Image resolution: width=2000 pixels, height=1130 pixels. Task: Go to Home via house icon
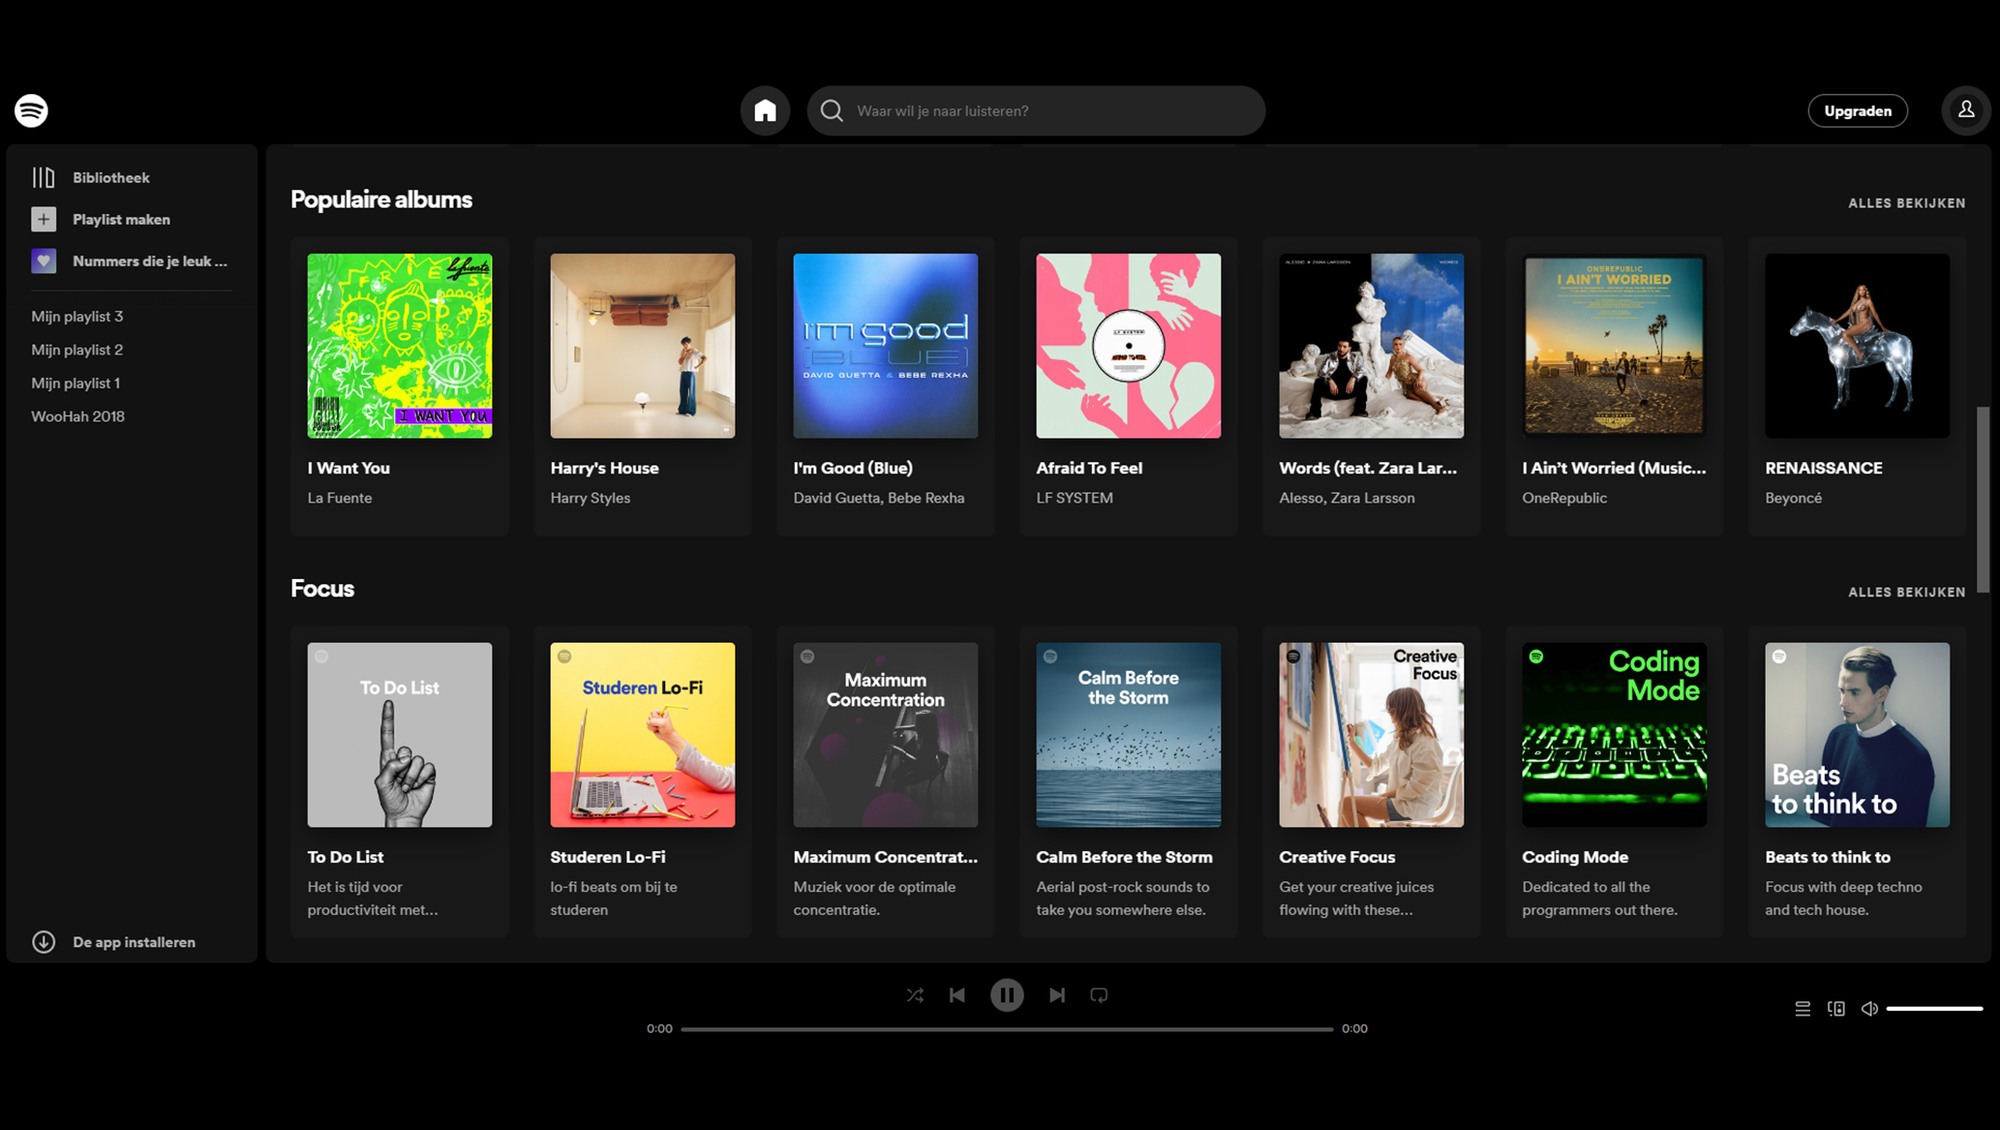pos(765,110)
